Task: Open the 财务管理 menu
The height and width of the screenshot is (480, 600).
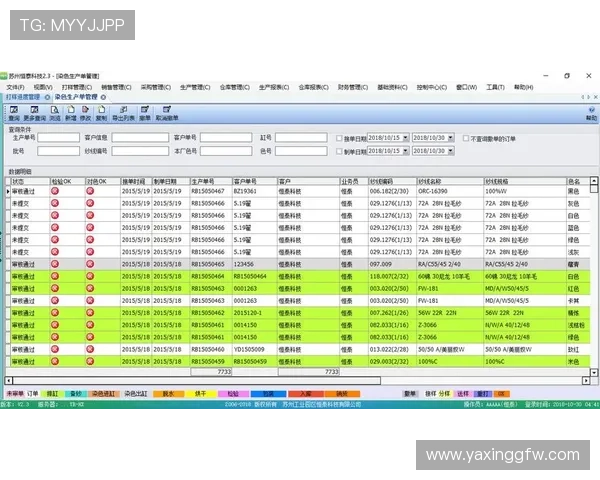Action: pos(350,87)
